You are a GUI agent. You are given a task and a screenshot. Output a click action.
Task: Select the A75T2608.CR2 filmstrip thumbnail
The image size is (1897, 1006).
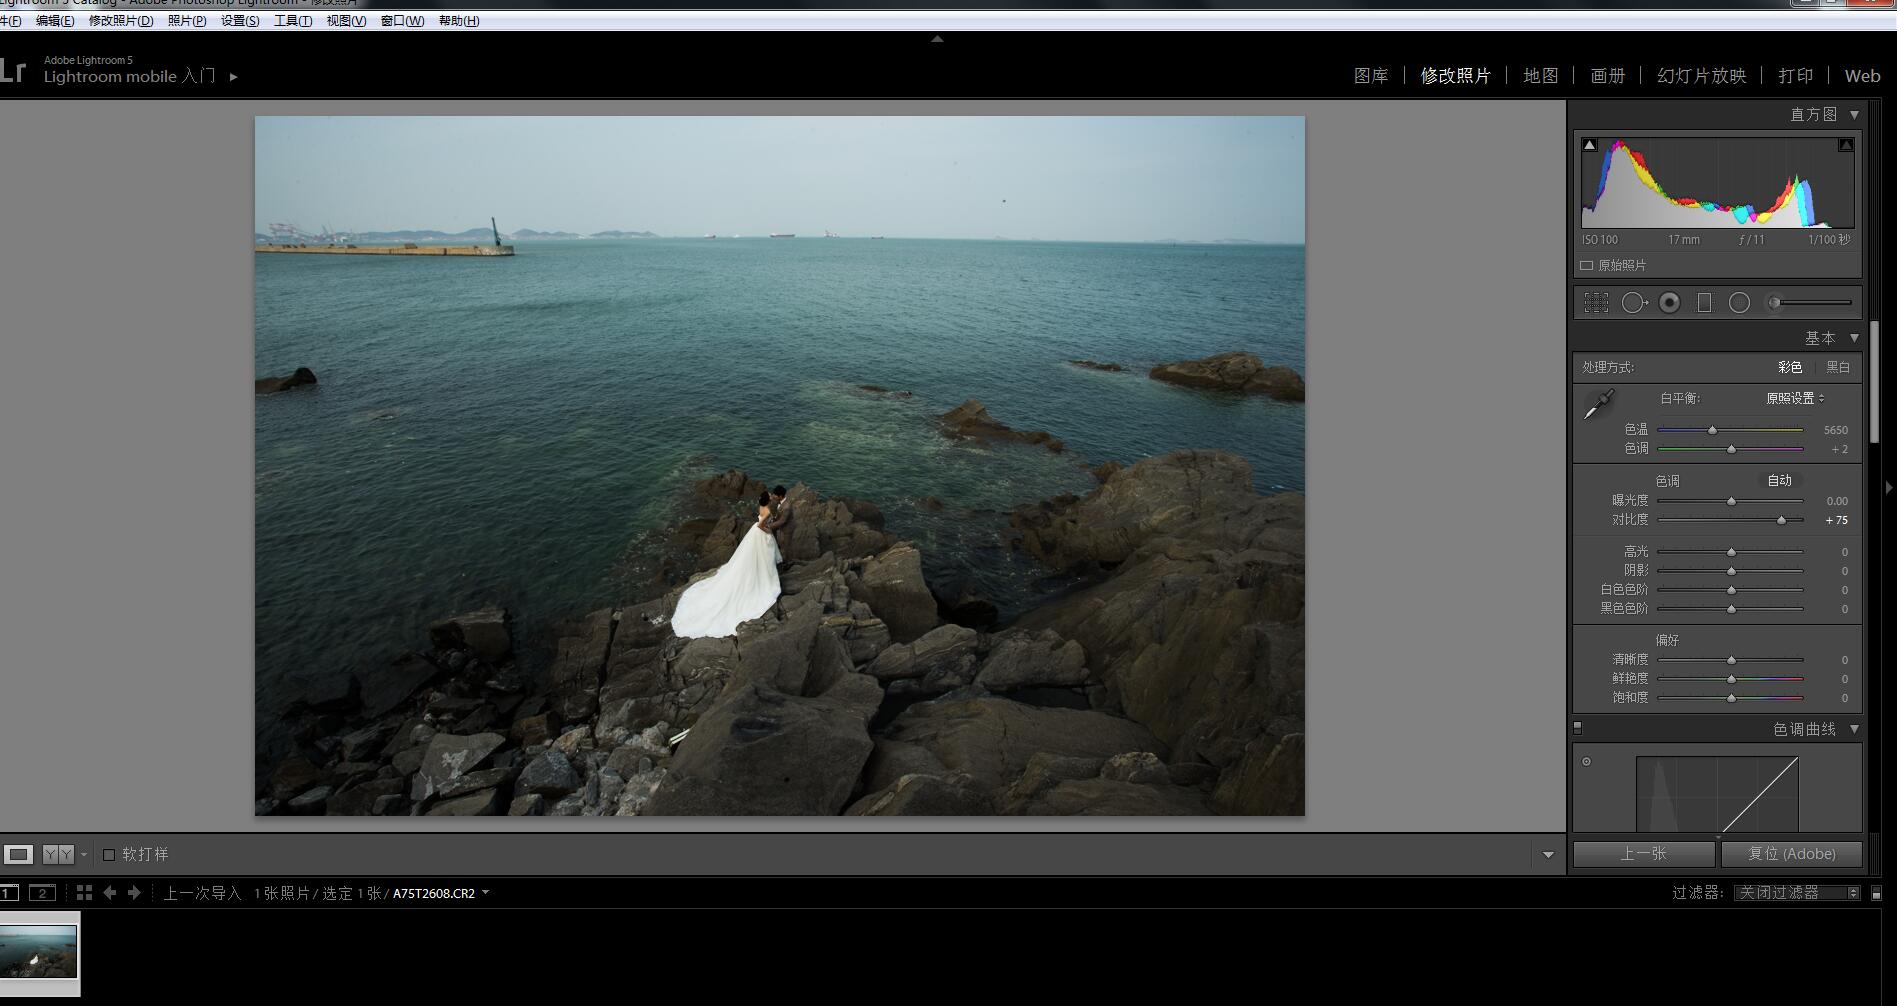pyautogui.click(x=39, y=951)
